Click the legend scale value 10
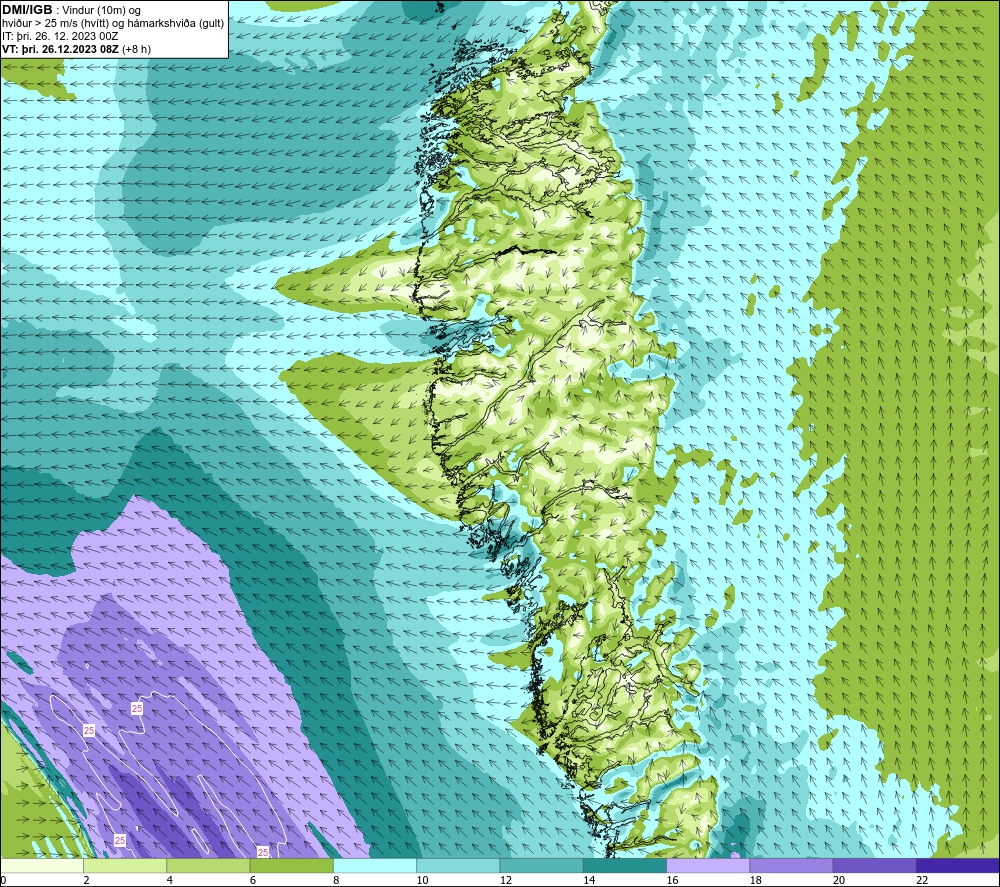 click(x=422, y=880)
